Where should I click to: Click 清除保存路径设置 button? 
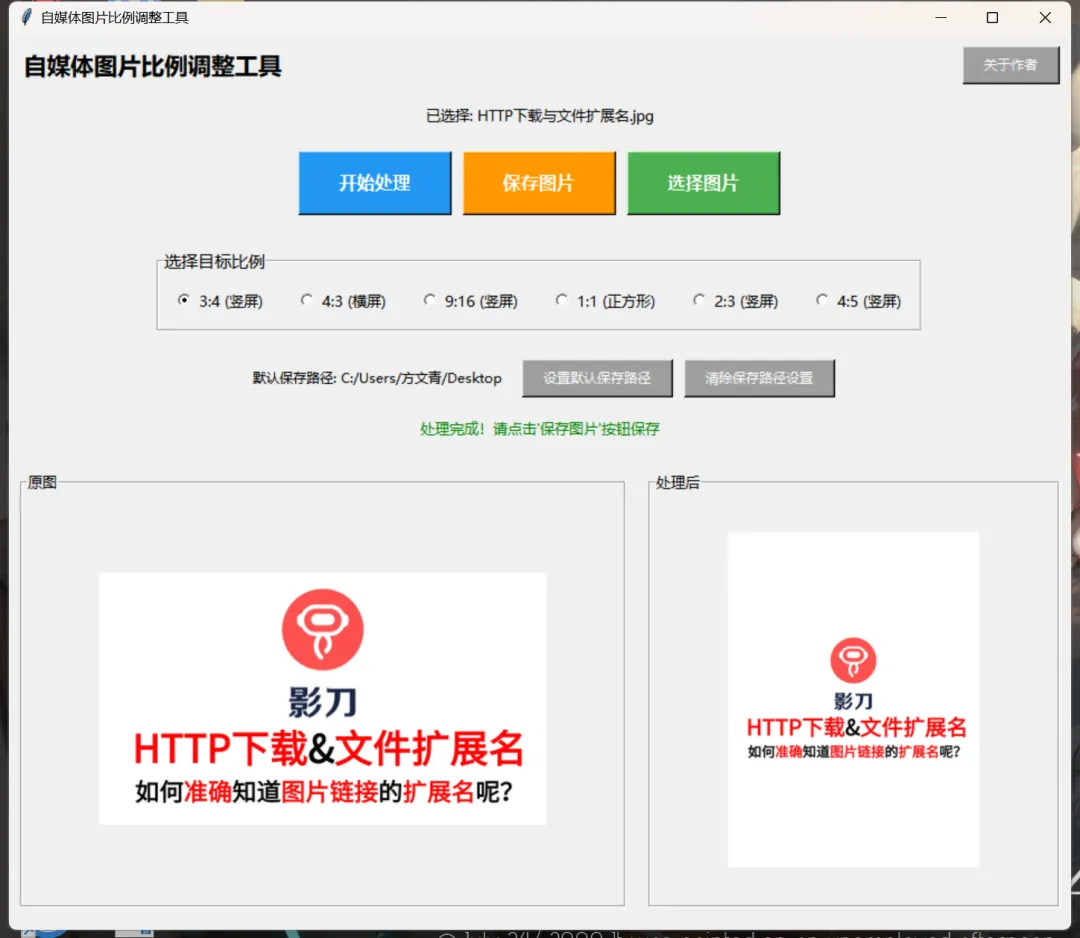coord(759,378)
